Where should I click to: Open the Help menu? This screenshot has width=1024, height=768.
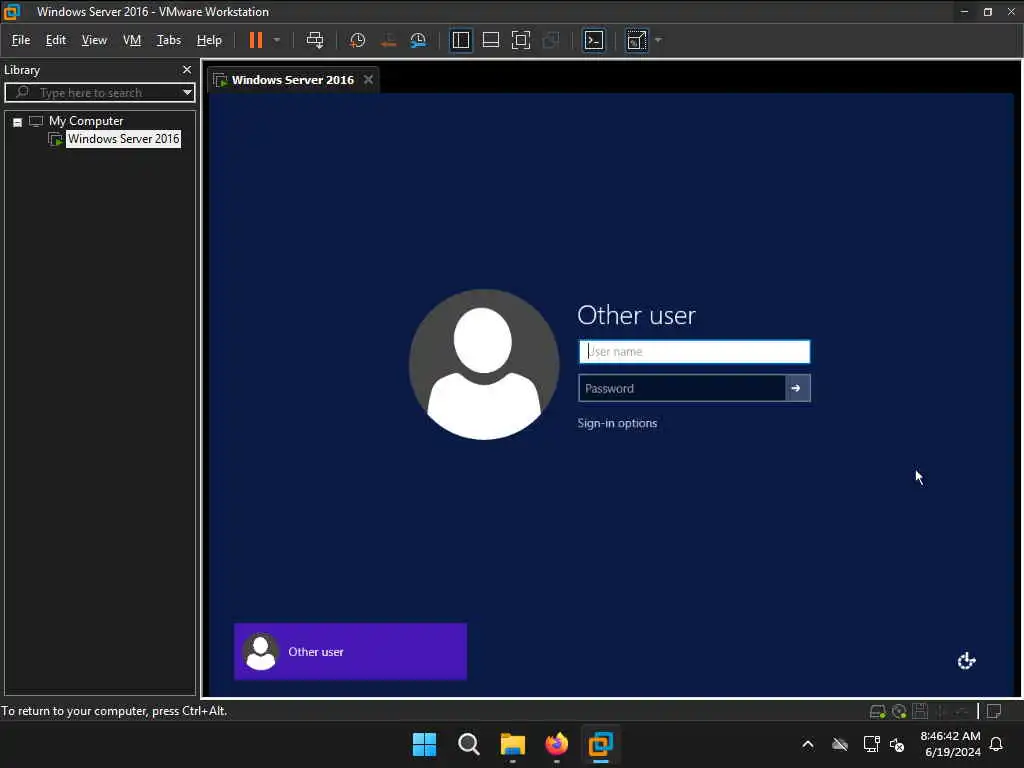[x=209, y=40]
